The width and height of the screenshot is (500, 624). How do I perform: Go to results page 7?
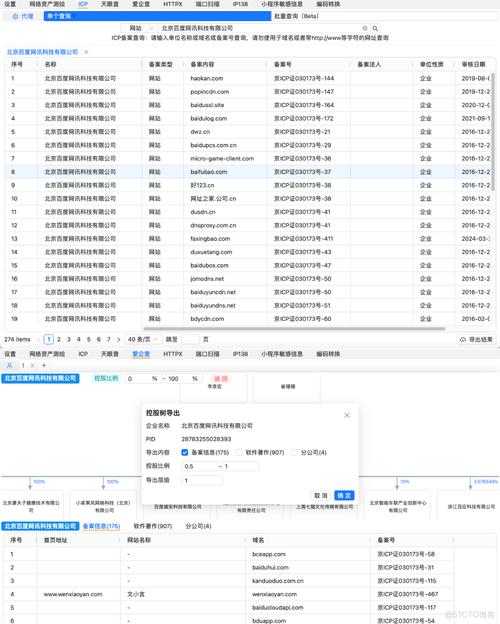click(108, 339)
